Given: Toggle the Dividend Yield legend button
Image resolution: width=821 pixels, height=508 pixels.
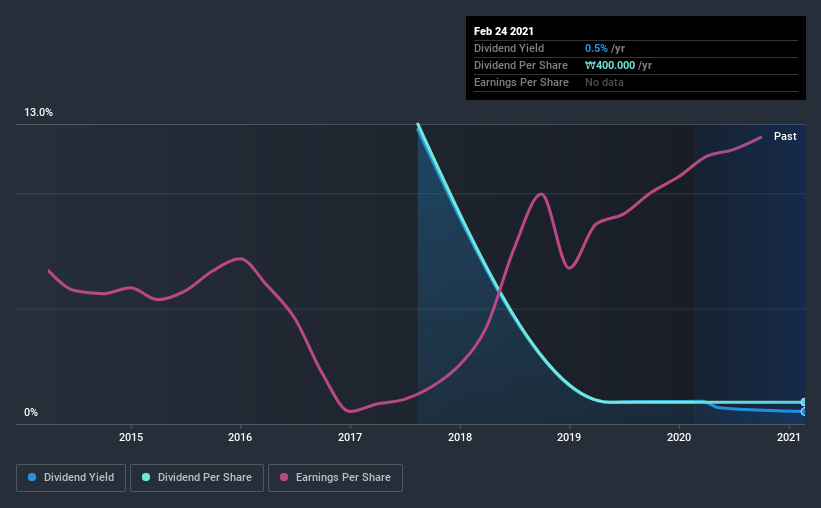Looking at the screenshot, I should (71, 478).
